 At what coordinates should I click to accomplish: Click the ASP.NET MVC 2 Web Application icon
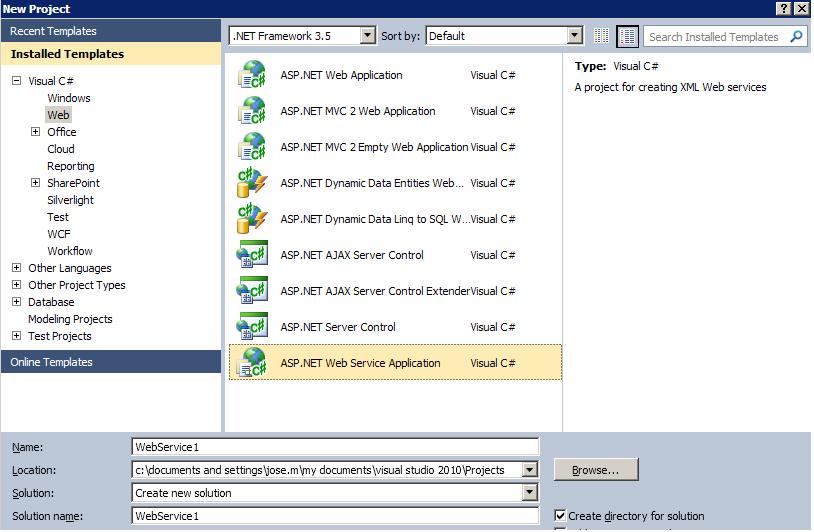coord(252,111)
